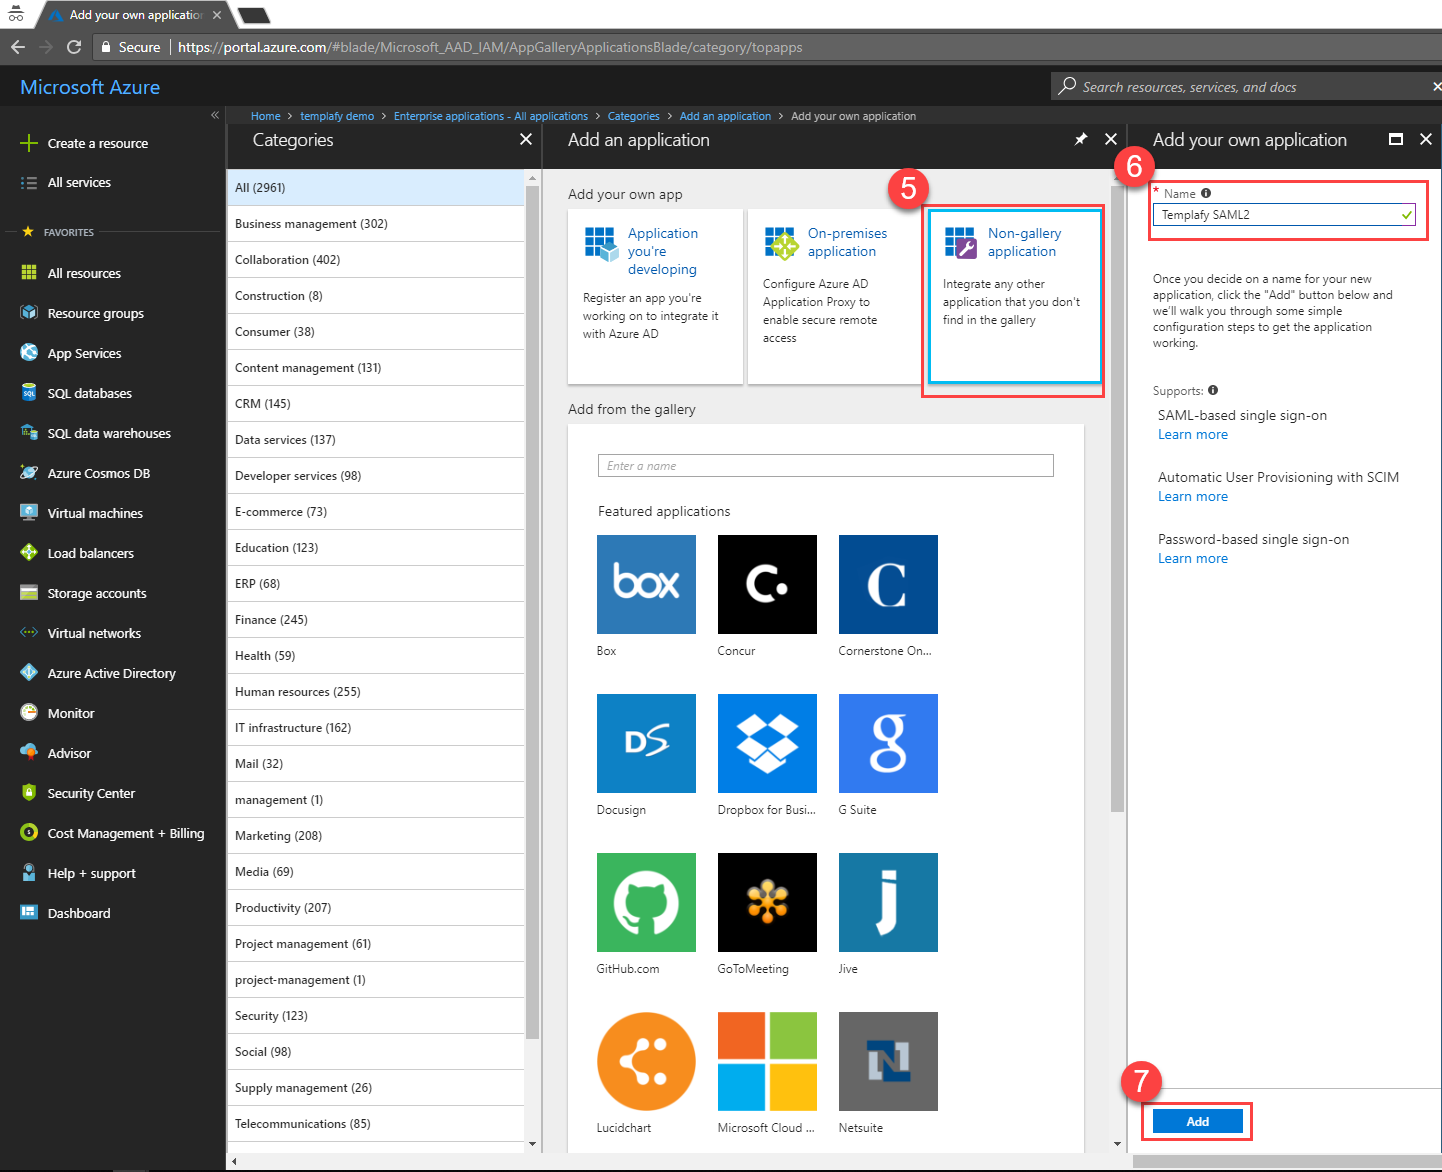Click the Add button

pos(1198,1121)
